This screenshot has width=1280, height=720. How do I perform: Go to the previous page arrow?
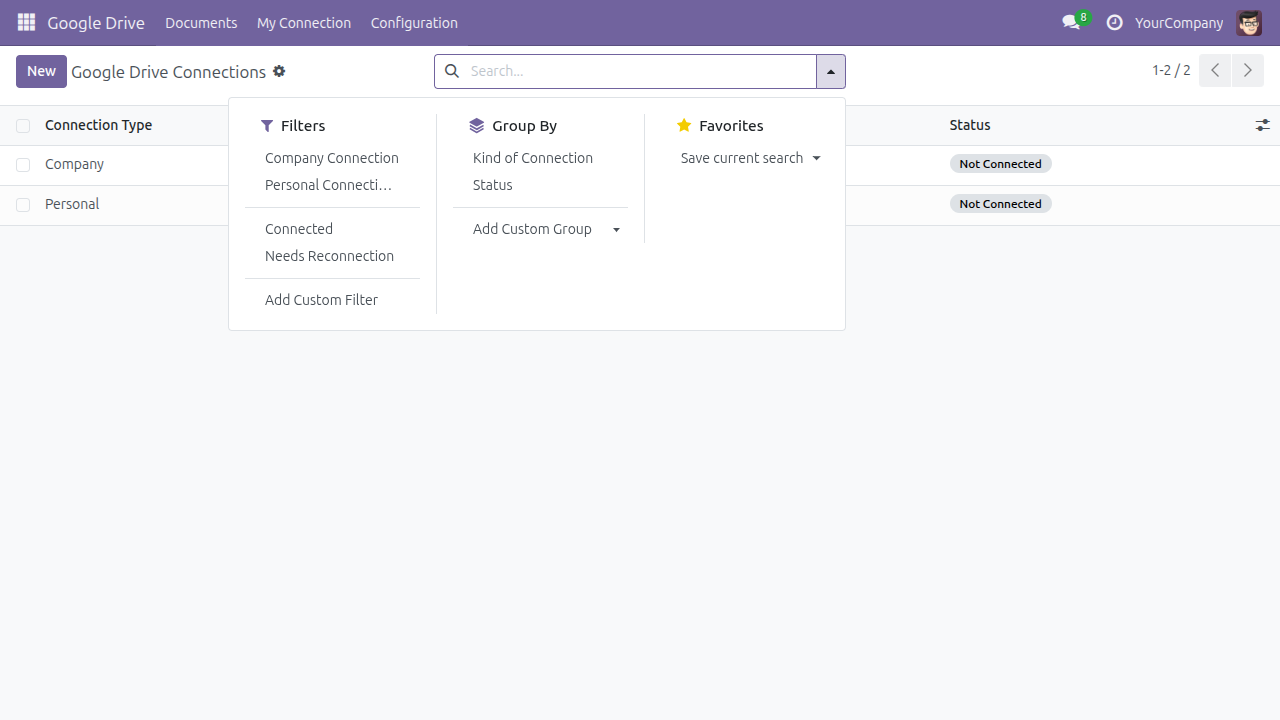1215,71
